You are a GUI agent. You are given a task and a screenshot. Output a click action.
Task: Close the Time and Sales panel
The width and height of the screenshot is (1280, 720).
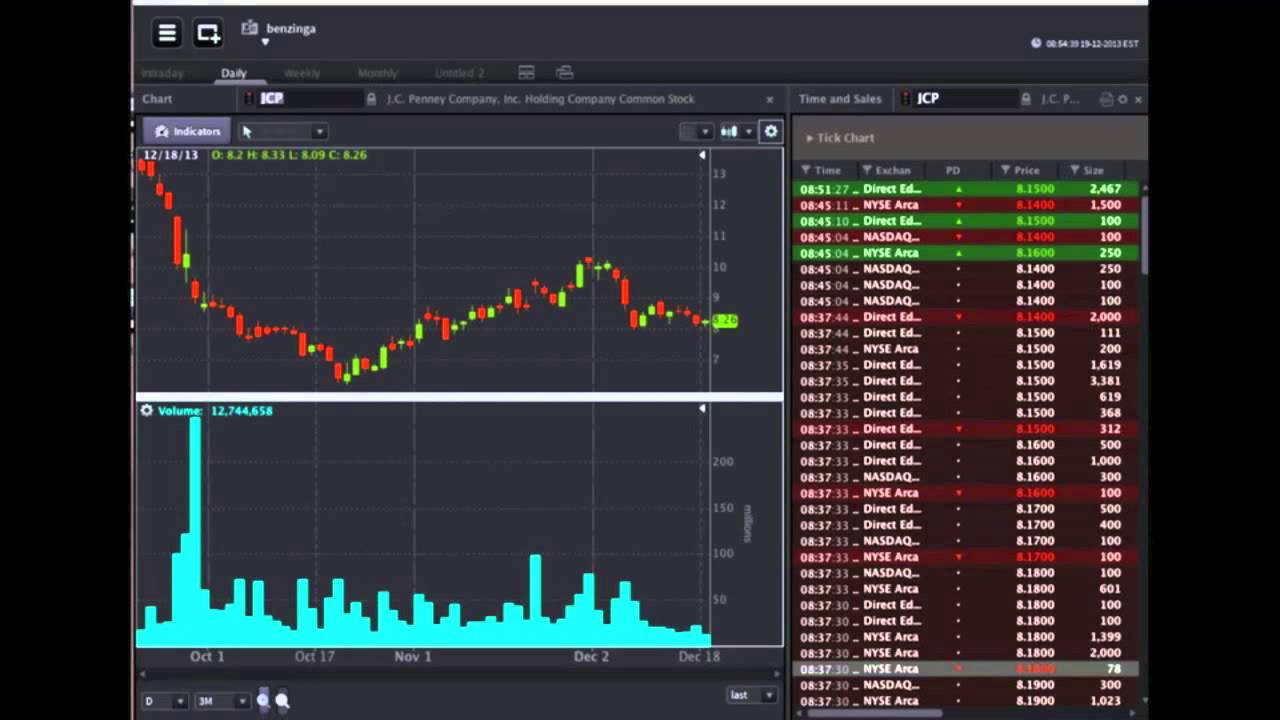click(1138, 99)
